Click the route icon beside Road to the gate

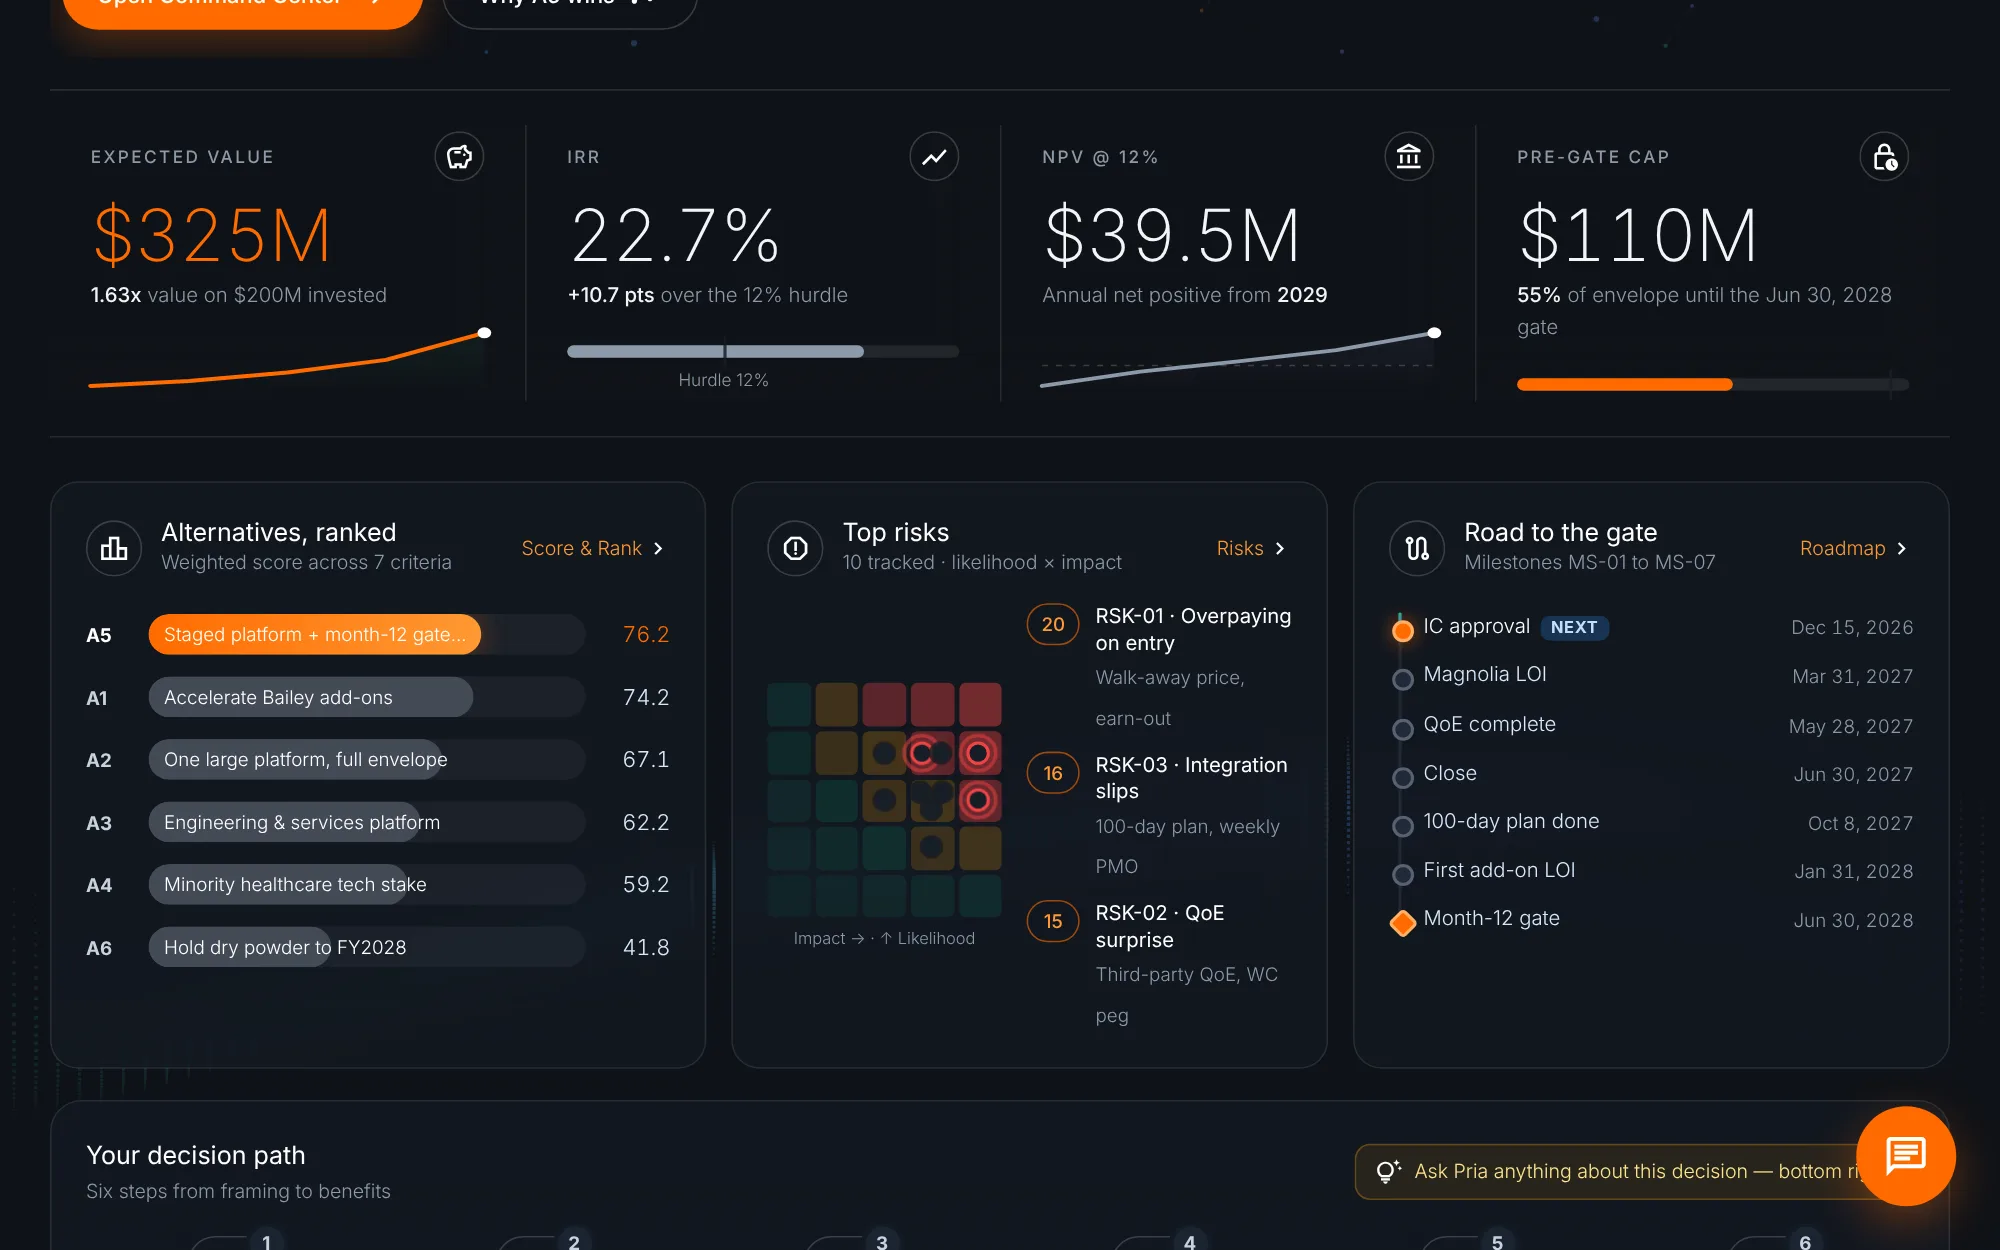pyautogui.click(x=1417, y=548)
